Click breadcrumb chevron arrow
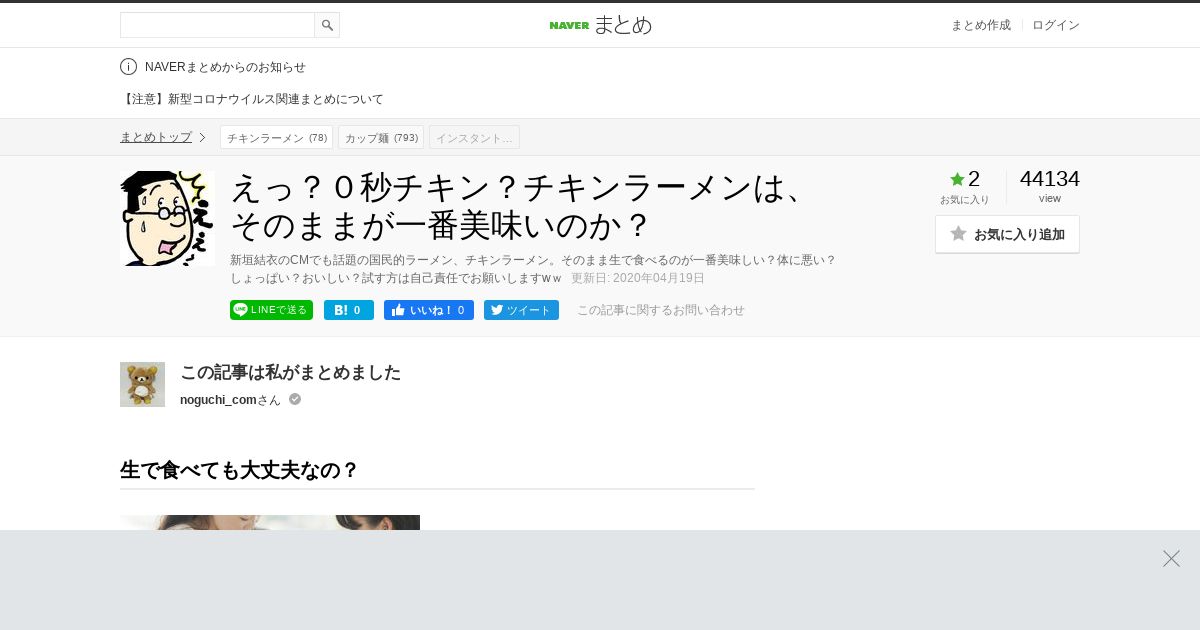Viewport: 1200px width, 630px height. [x=202, y=137]
